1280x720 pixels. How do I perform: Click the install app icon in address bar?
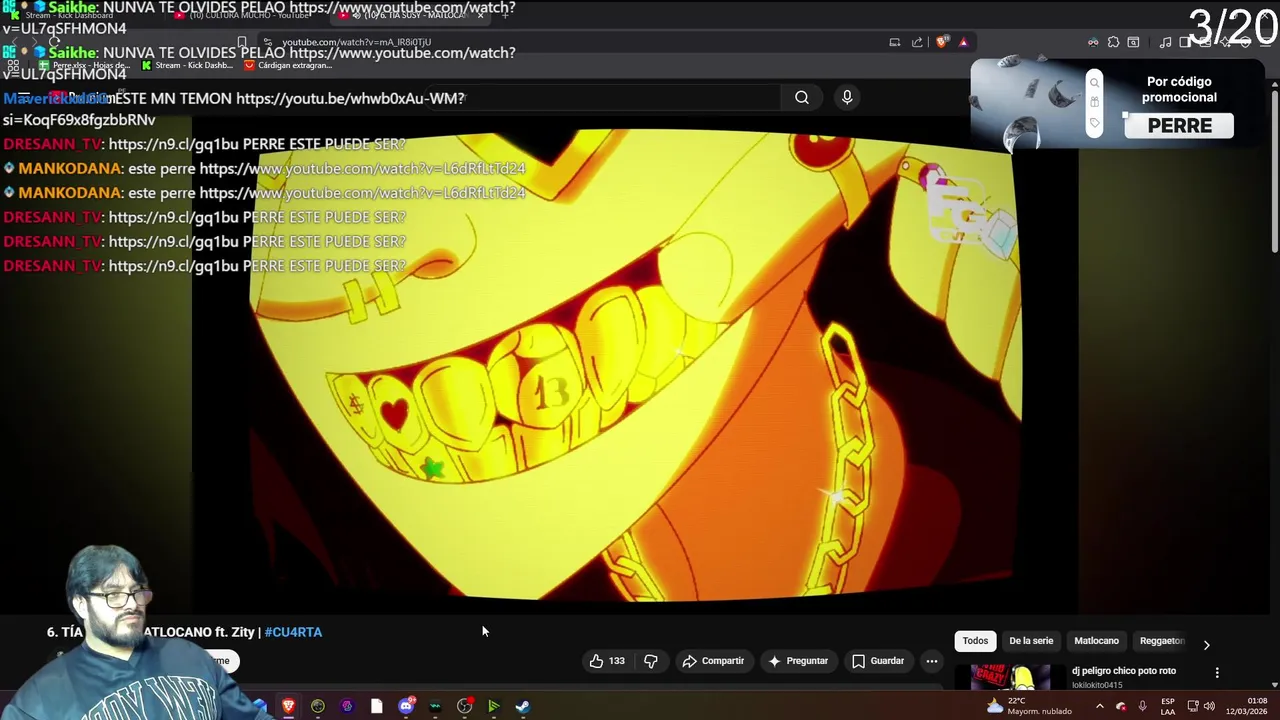pos(895,42)
